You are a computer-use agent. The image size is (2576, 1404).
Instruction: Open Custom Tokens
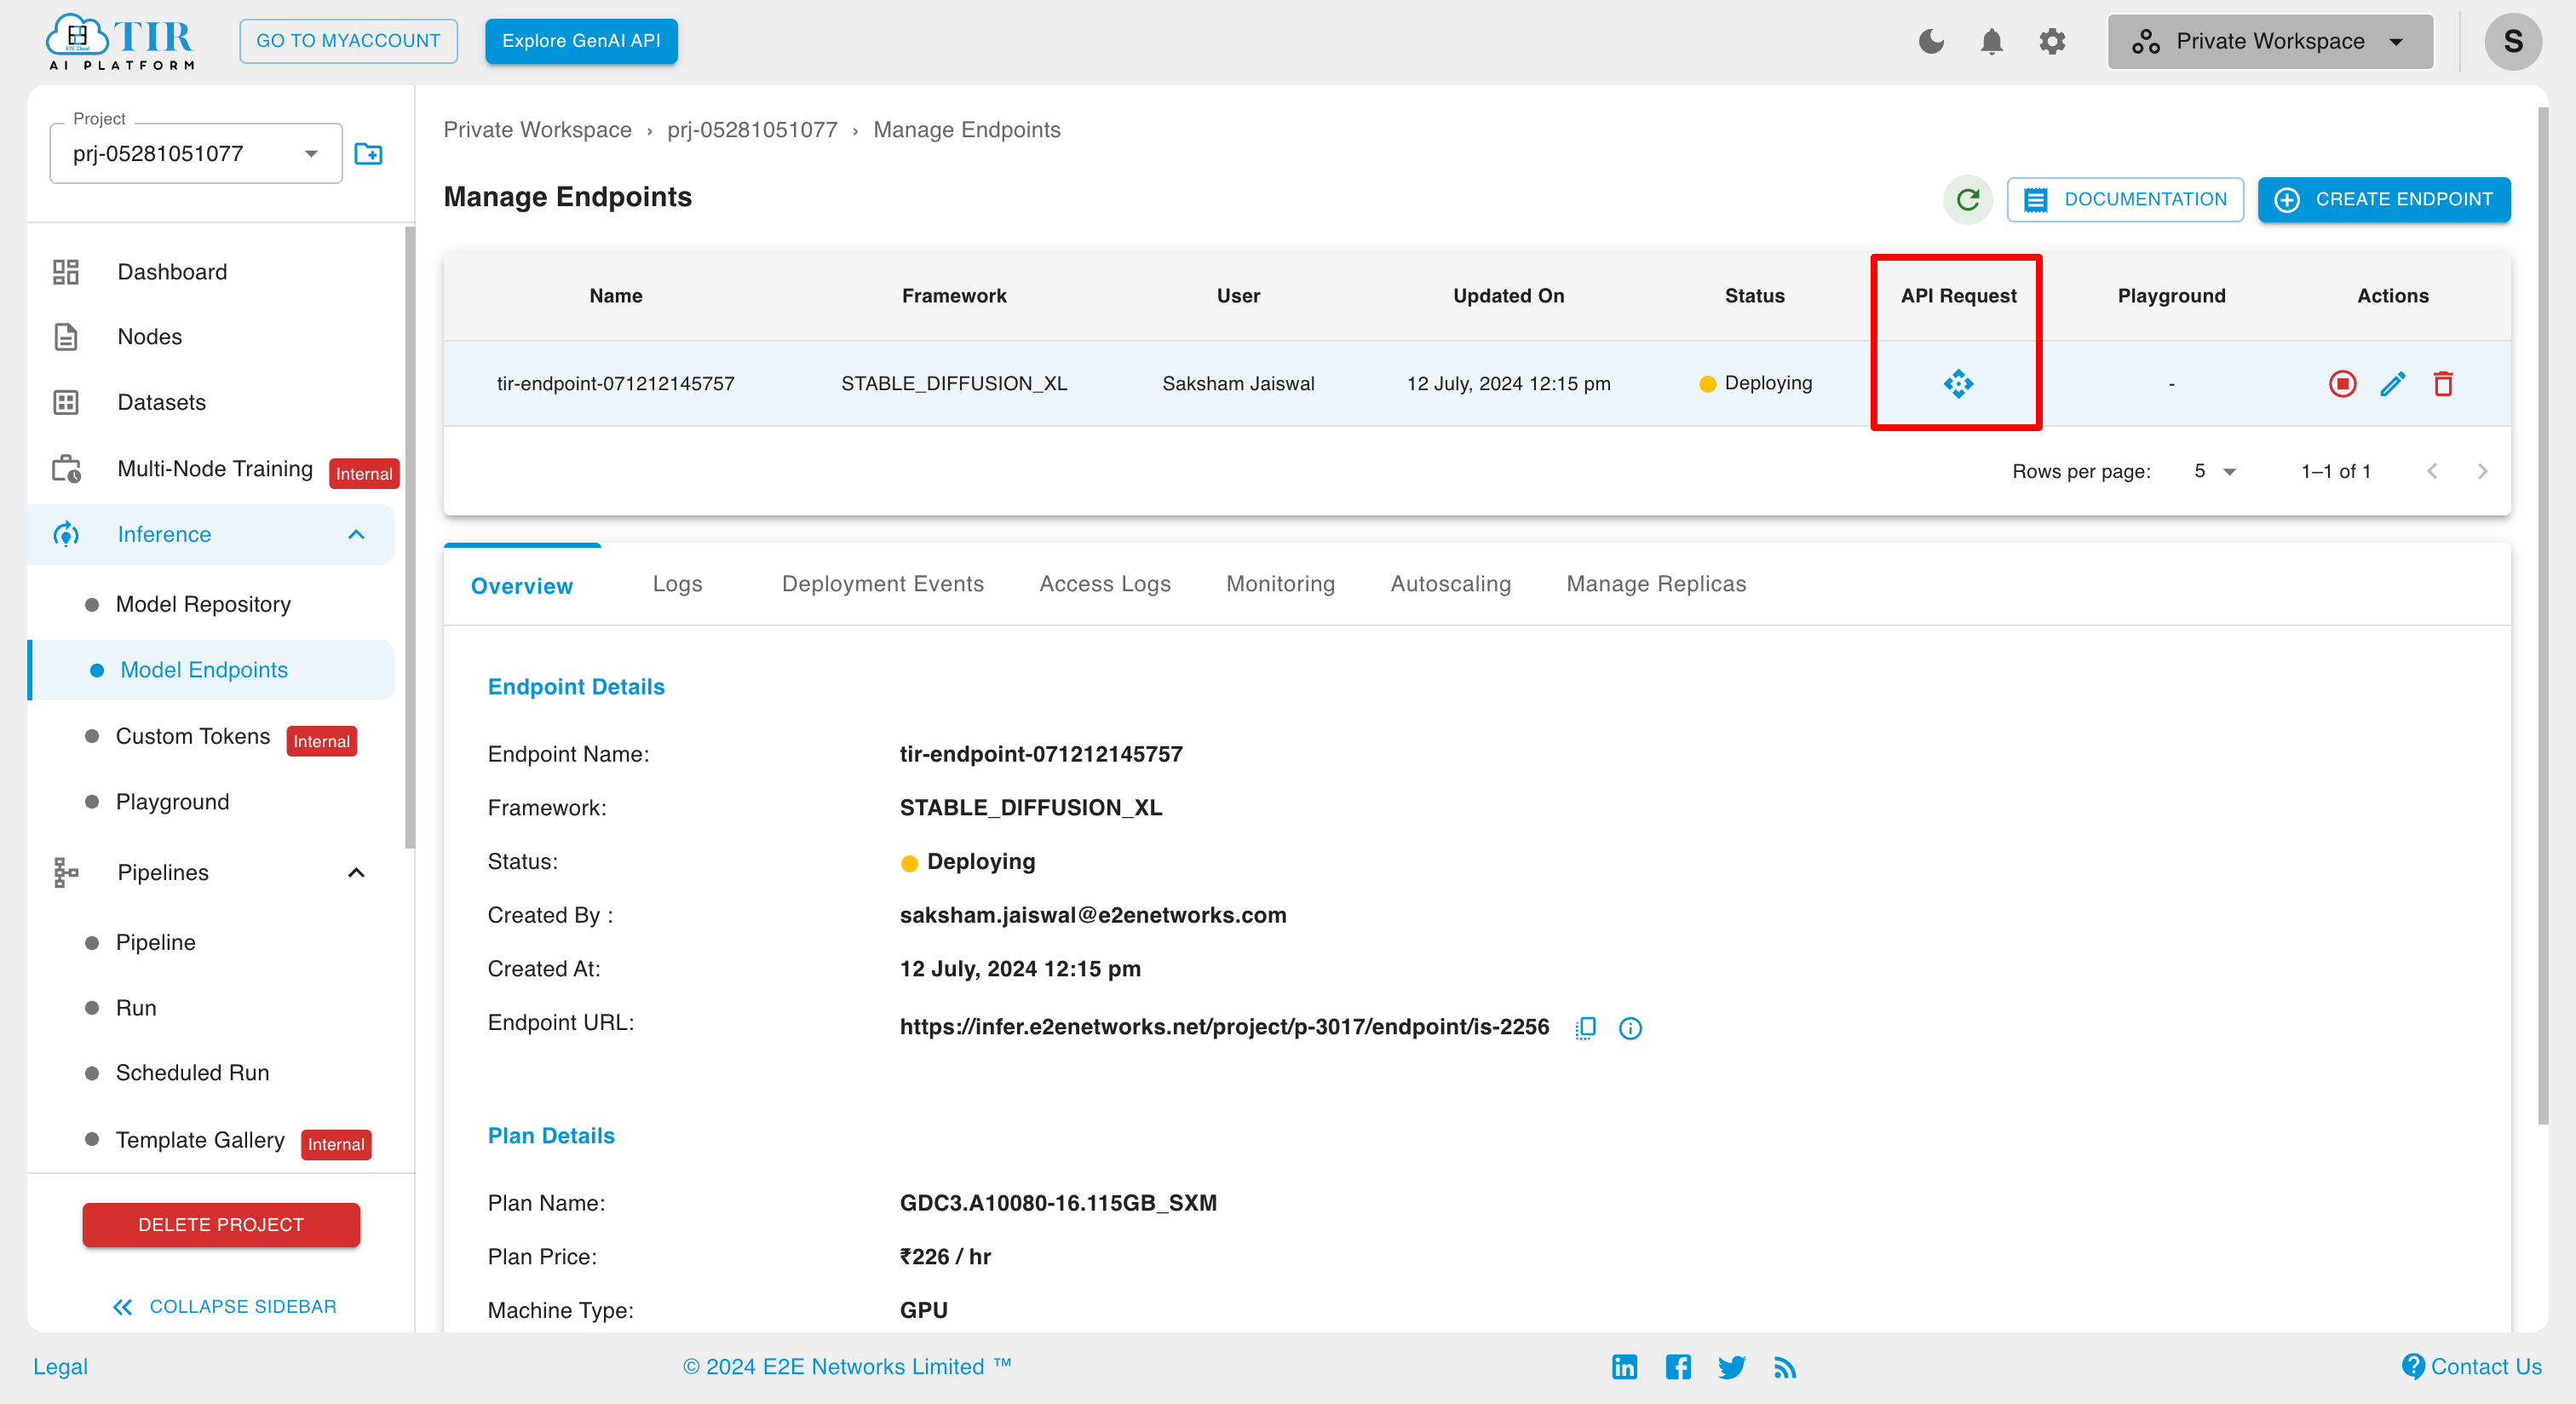click(x=193, y=736)
